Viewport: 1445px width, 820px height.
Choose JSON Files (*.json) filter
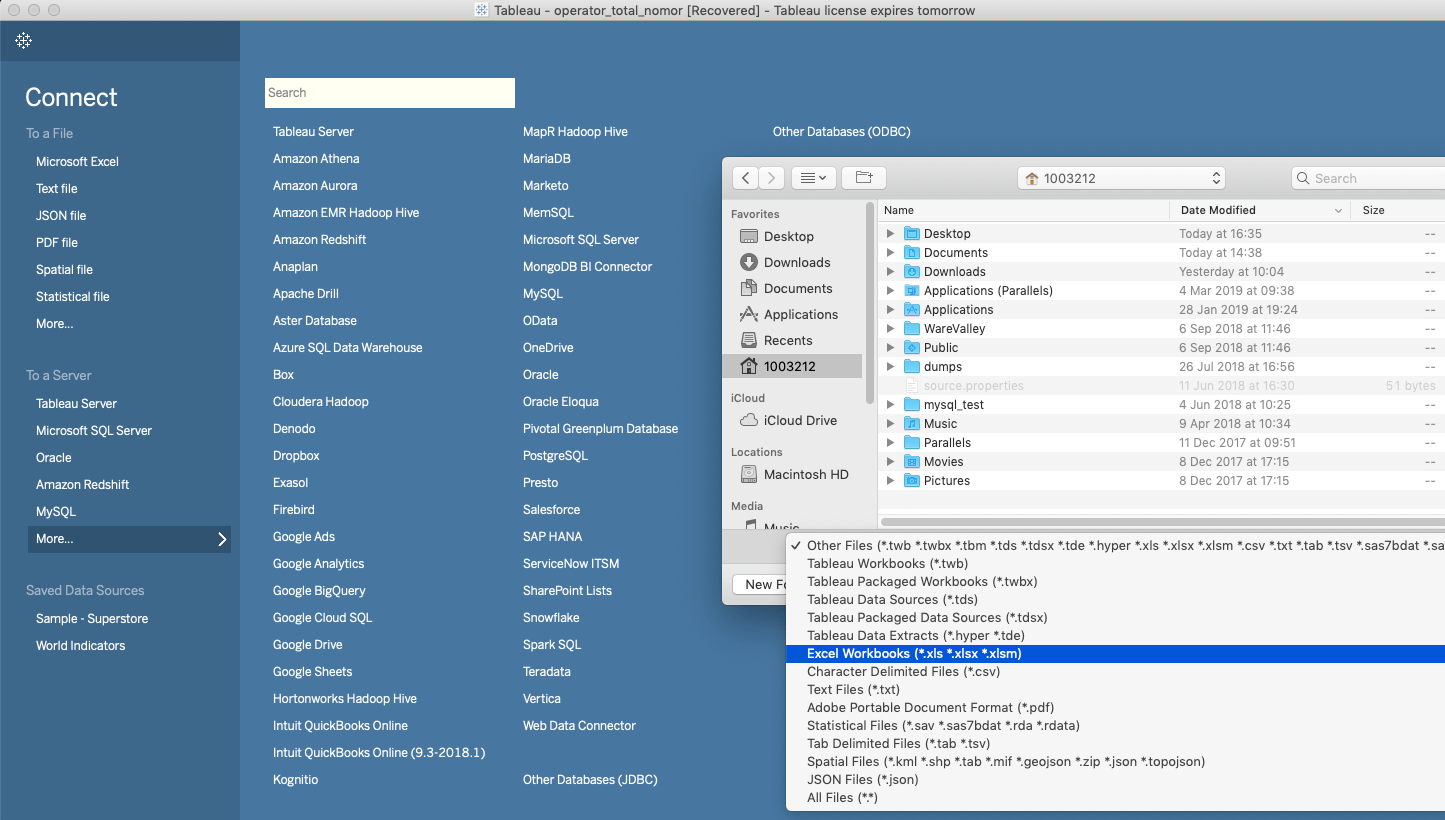click(1116, 780)
